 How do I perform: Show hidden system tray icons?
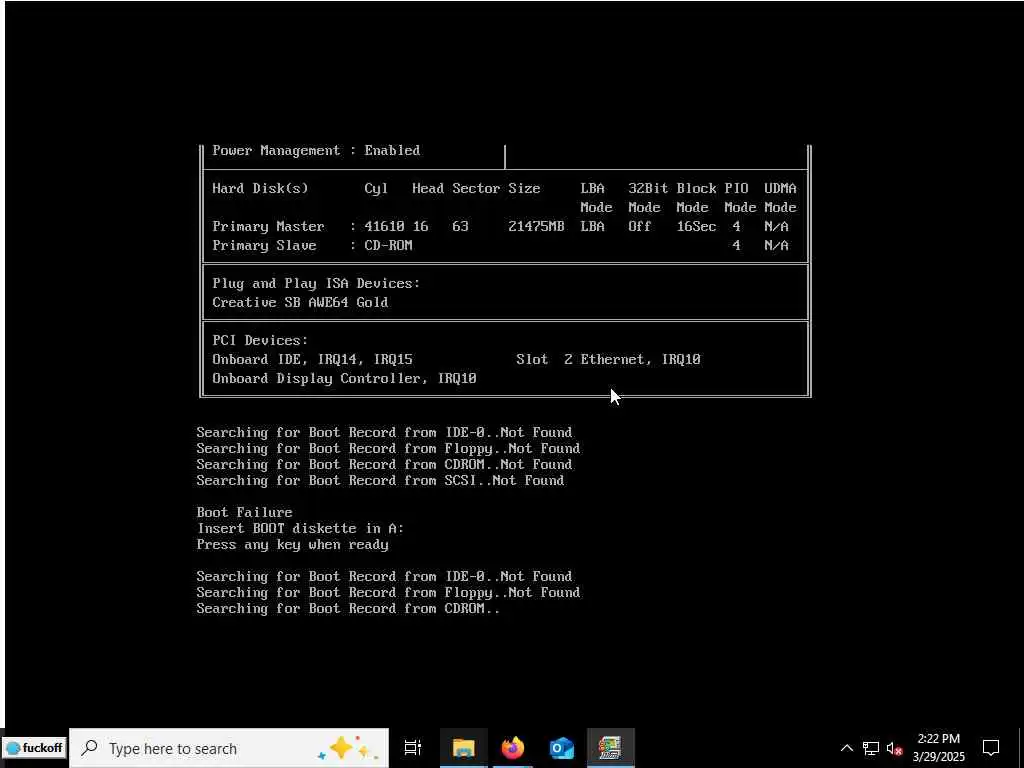pyautogui.click(x=846, y=748)
